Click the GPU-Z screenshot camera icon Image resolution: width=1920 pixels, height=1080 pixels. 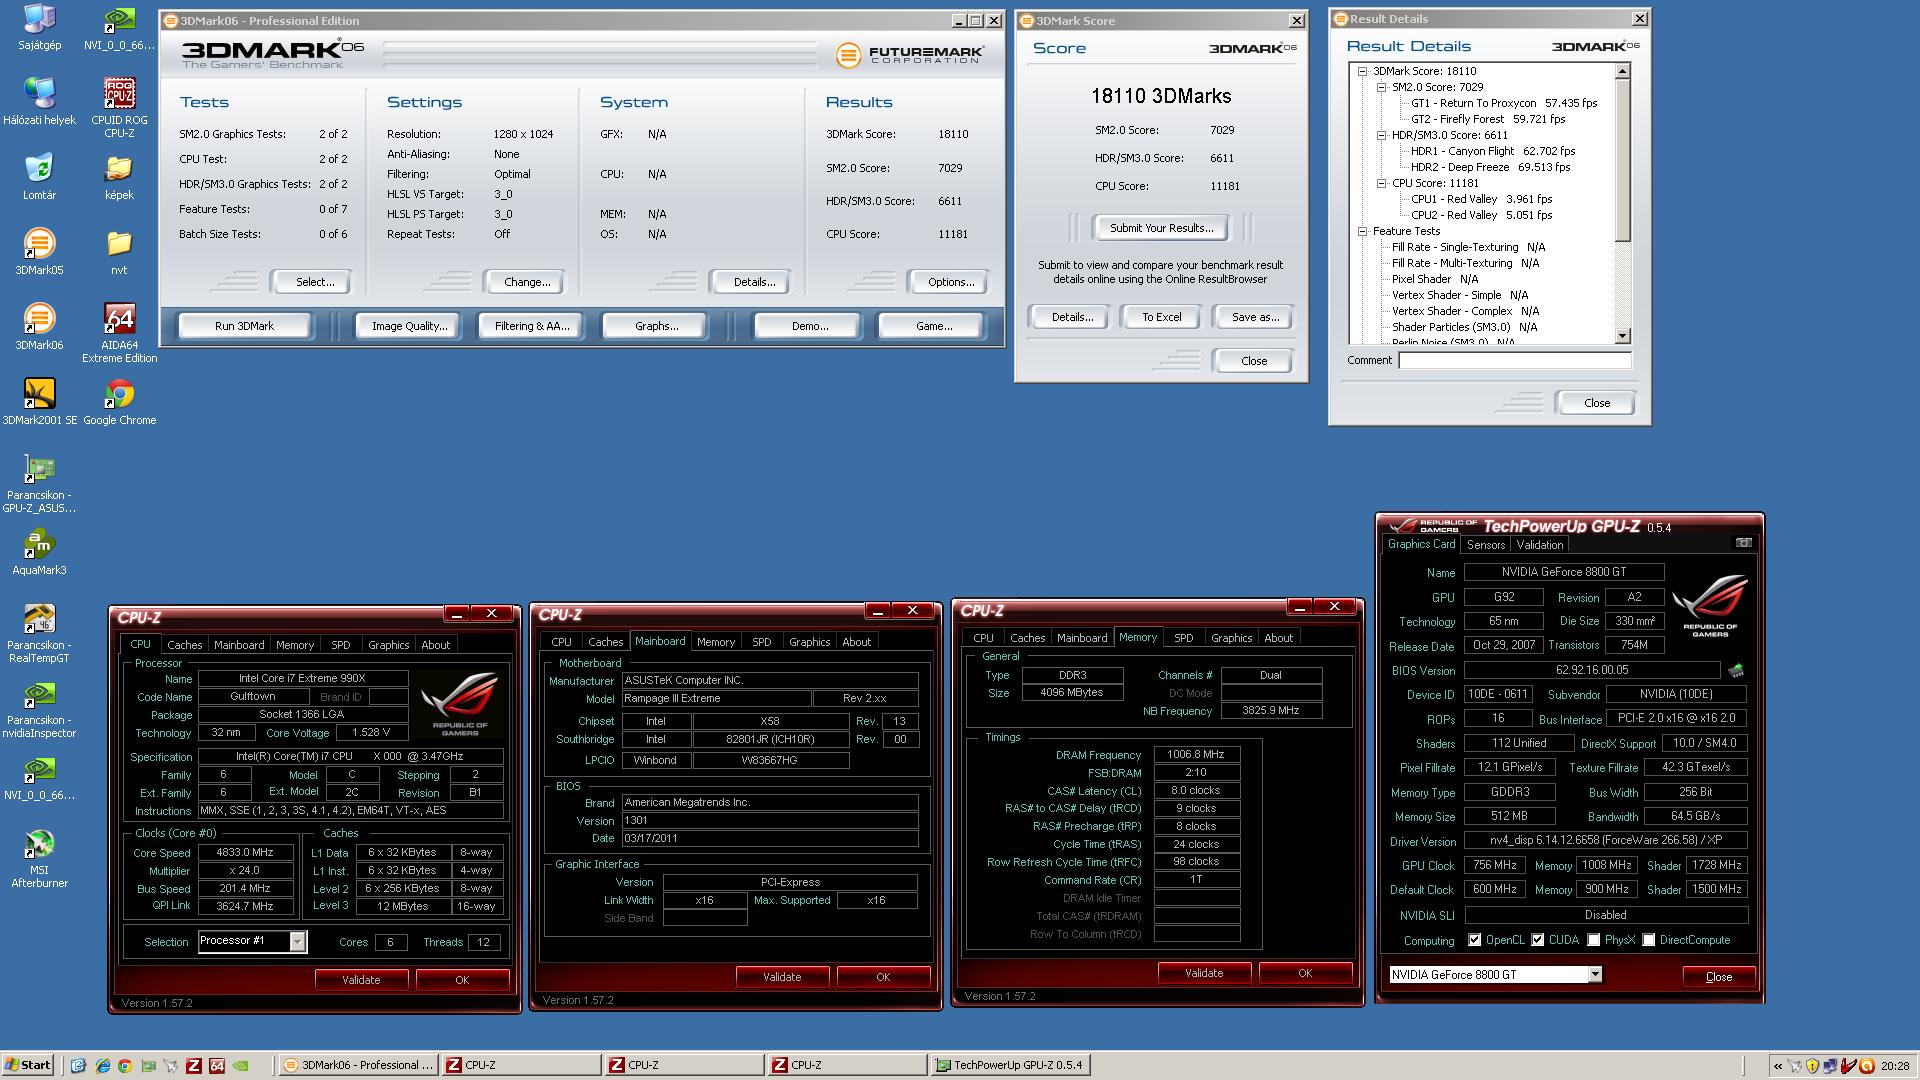click(x=1743, y=543)
